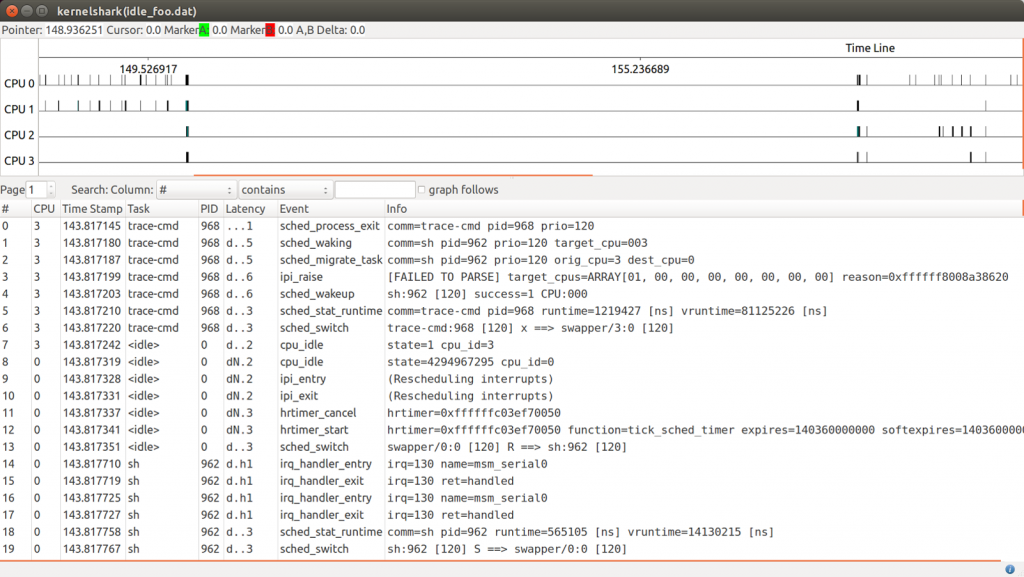Click the CPU 3 event bar near 149.526917
1024x577 pixels.
point(187,156)
